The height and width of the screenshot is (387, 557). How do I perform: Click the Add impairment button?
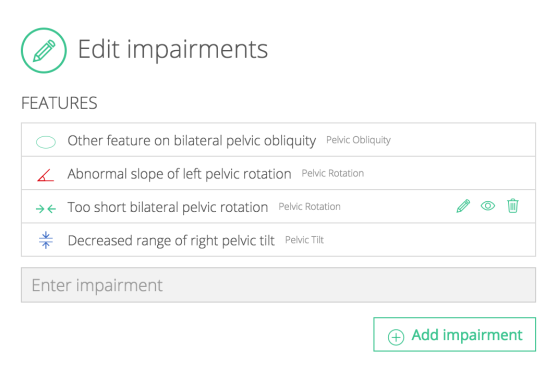pos(454,334)
